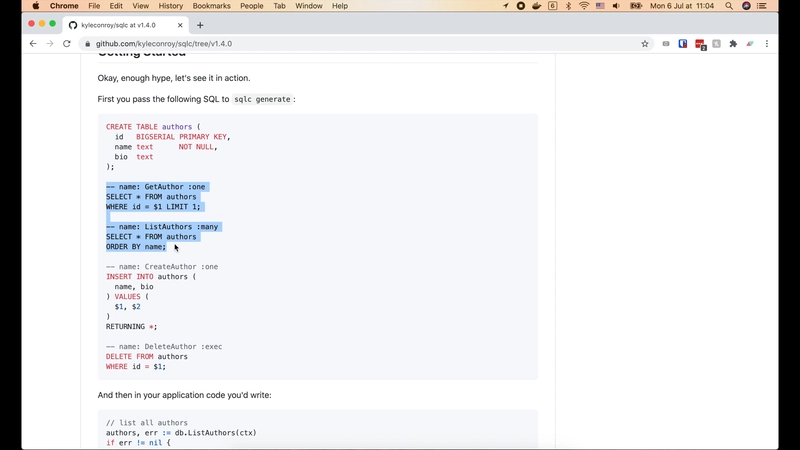
Task: Open Spotlight search magnifier
Action: [730, 6]
